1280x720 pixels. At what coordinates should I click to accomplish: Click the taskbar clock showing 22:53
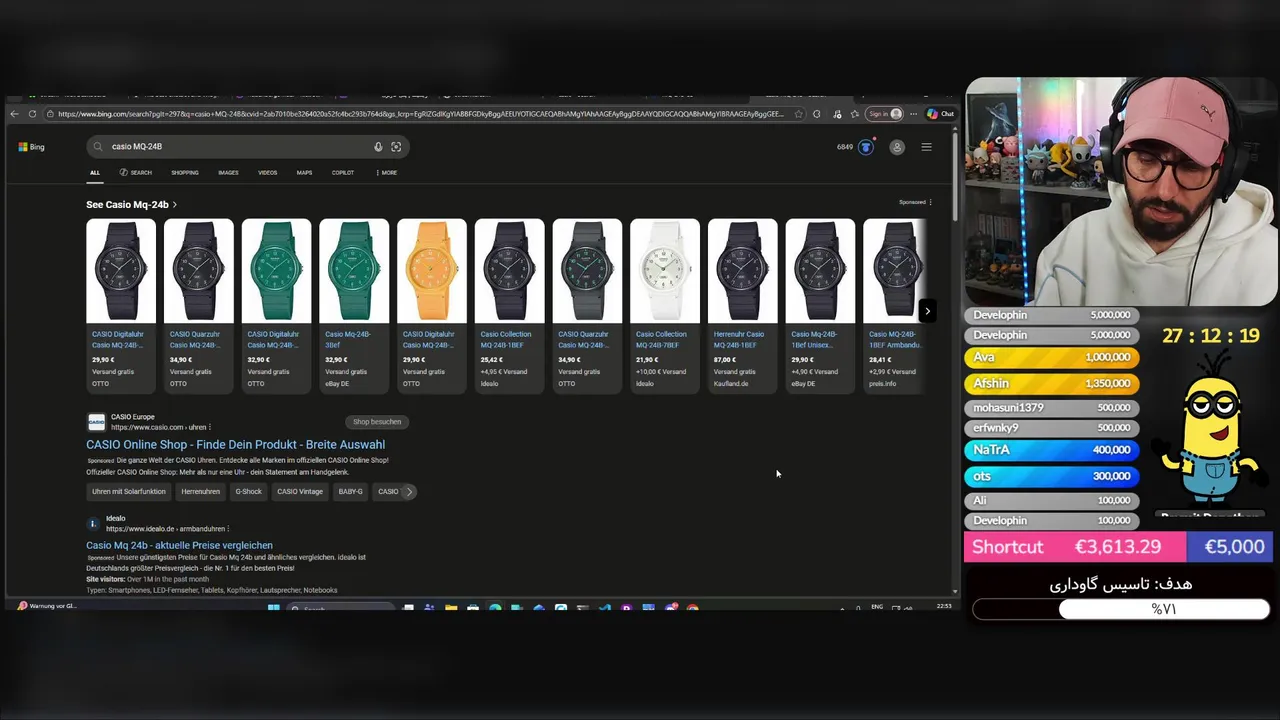click(944, 606)
